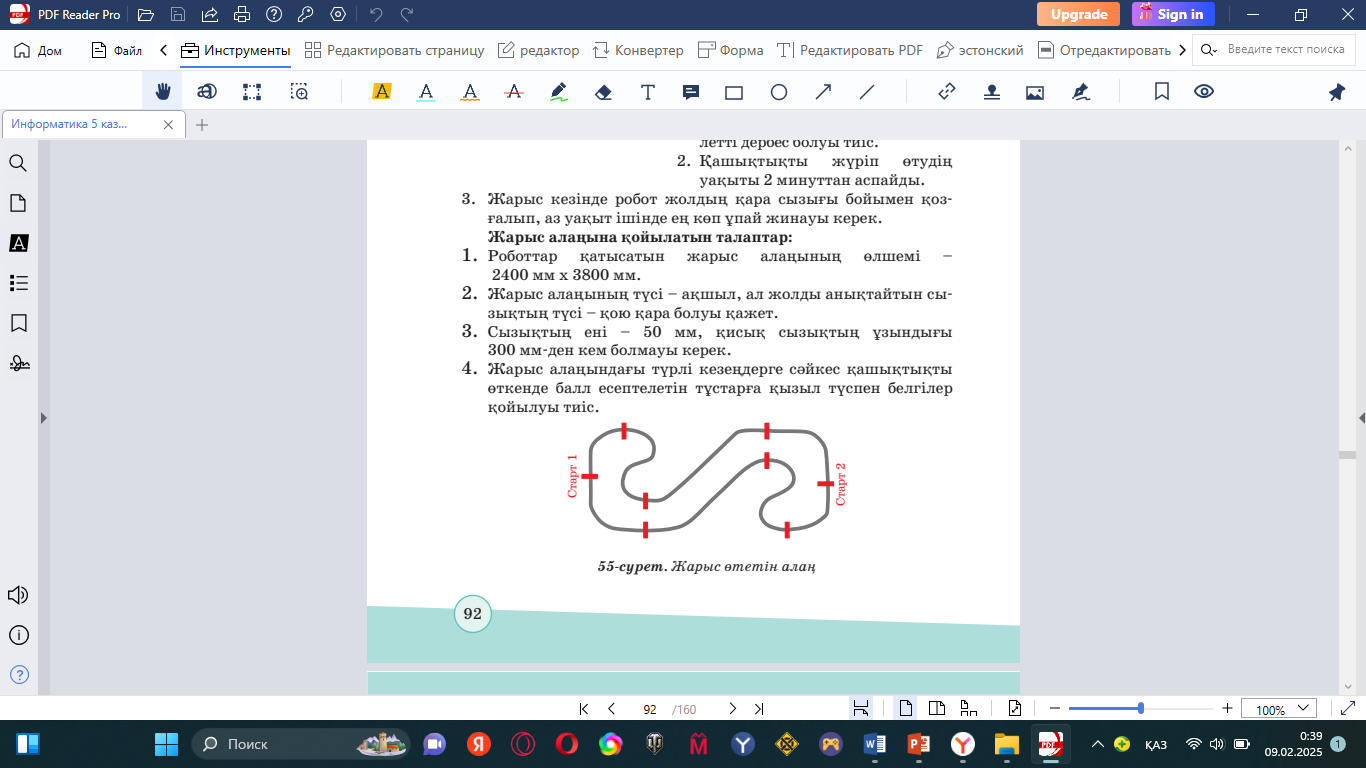The height and width of the screenshot is (768, 1366).
Task: Open the Редактировать PDF tab
Action: tap(850, 50)
